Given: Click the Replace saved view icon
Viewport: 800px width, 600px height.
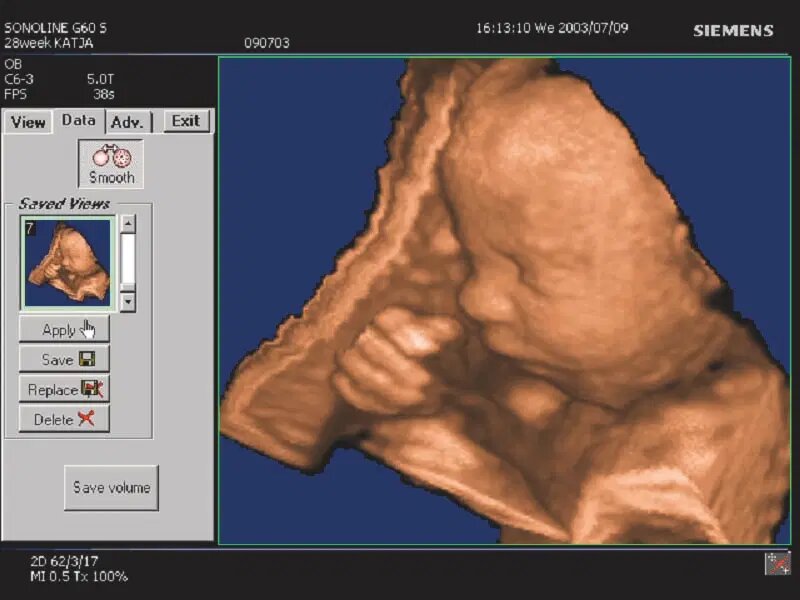Looking at the screenshot, I should click(93, 389).
